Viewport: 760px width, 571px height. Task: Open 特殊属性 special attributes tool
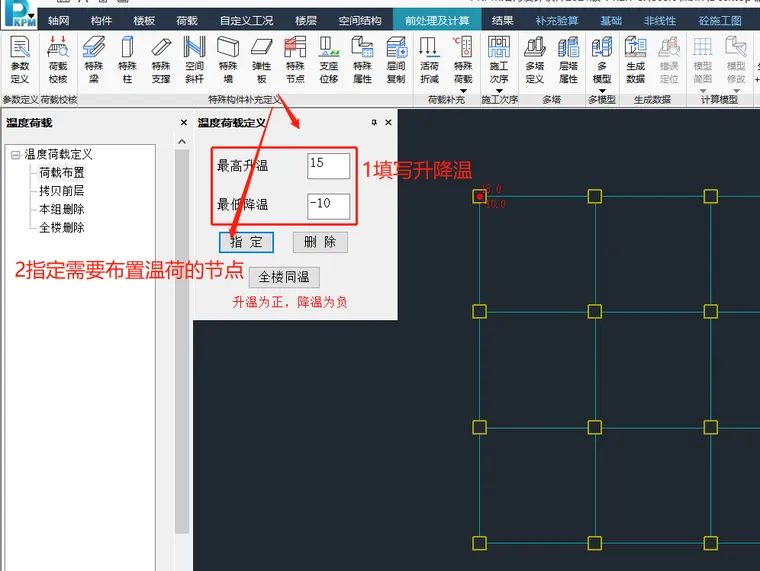click(363, 60)
